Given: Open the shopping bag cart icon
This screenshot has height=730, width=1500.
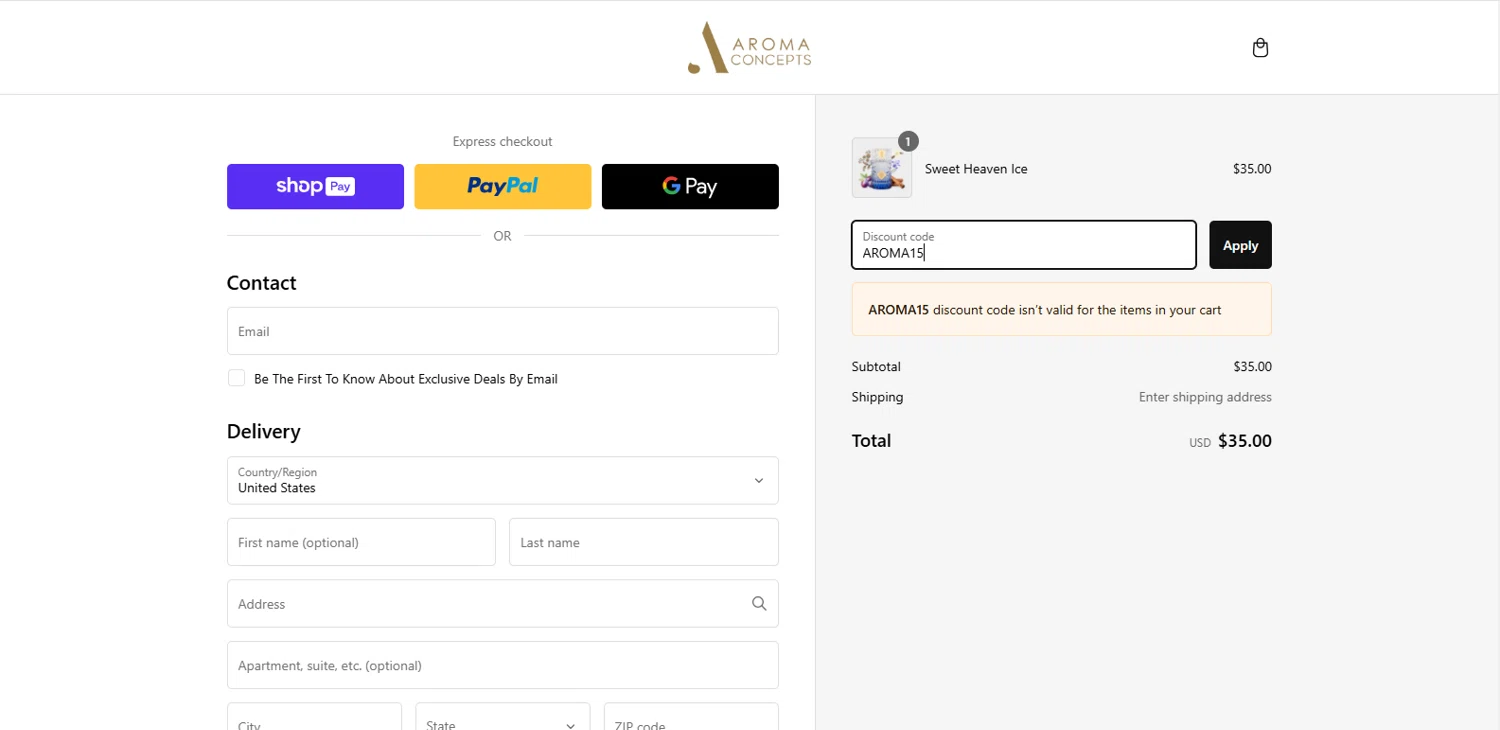Looking at the screenshot, I should 1260,48.
